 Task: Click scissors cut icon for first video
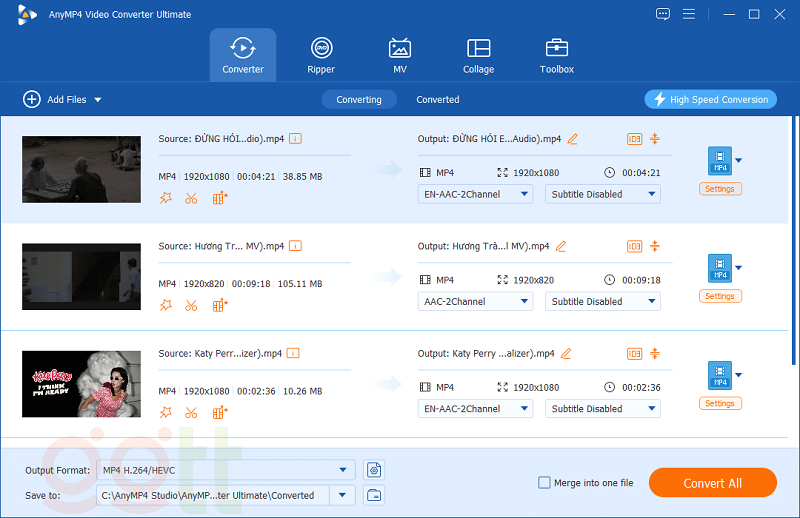pyautogui.click(x=191, y=198)
